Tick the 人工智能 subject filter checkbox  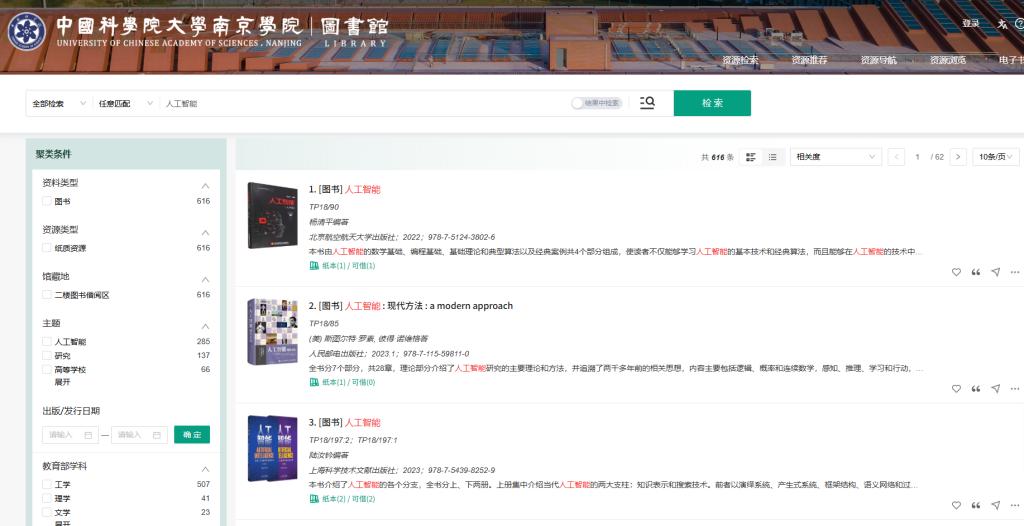pyautogui.click(x=47, y=342)
